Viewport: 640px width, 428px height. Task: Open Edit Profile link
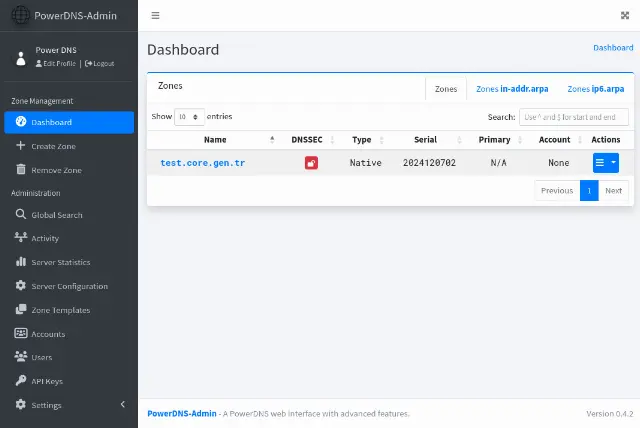[56, 64]
